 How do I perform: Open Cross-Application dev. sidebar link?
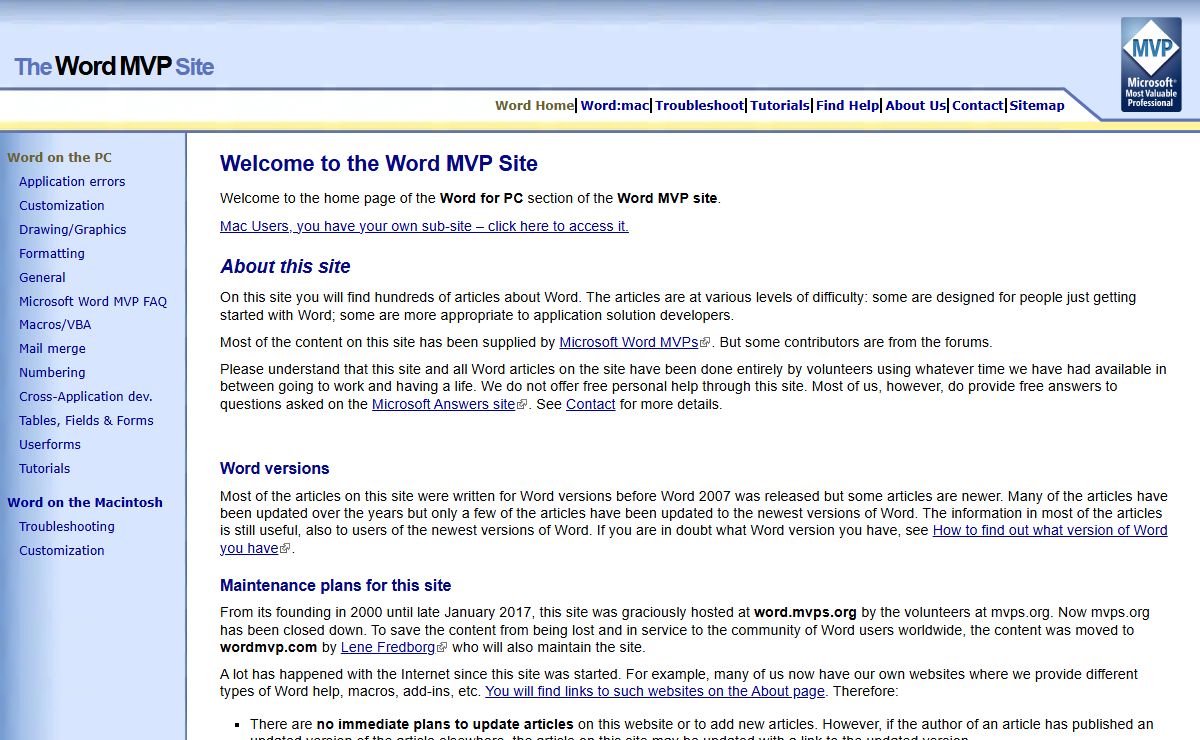click(x=86, y=397)
